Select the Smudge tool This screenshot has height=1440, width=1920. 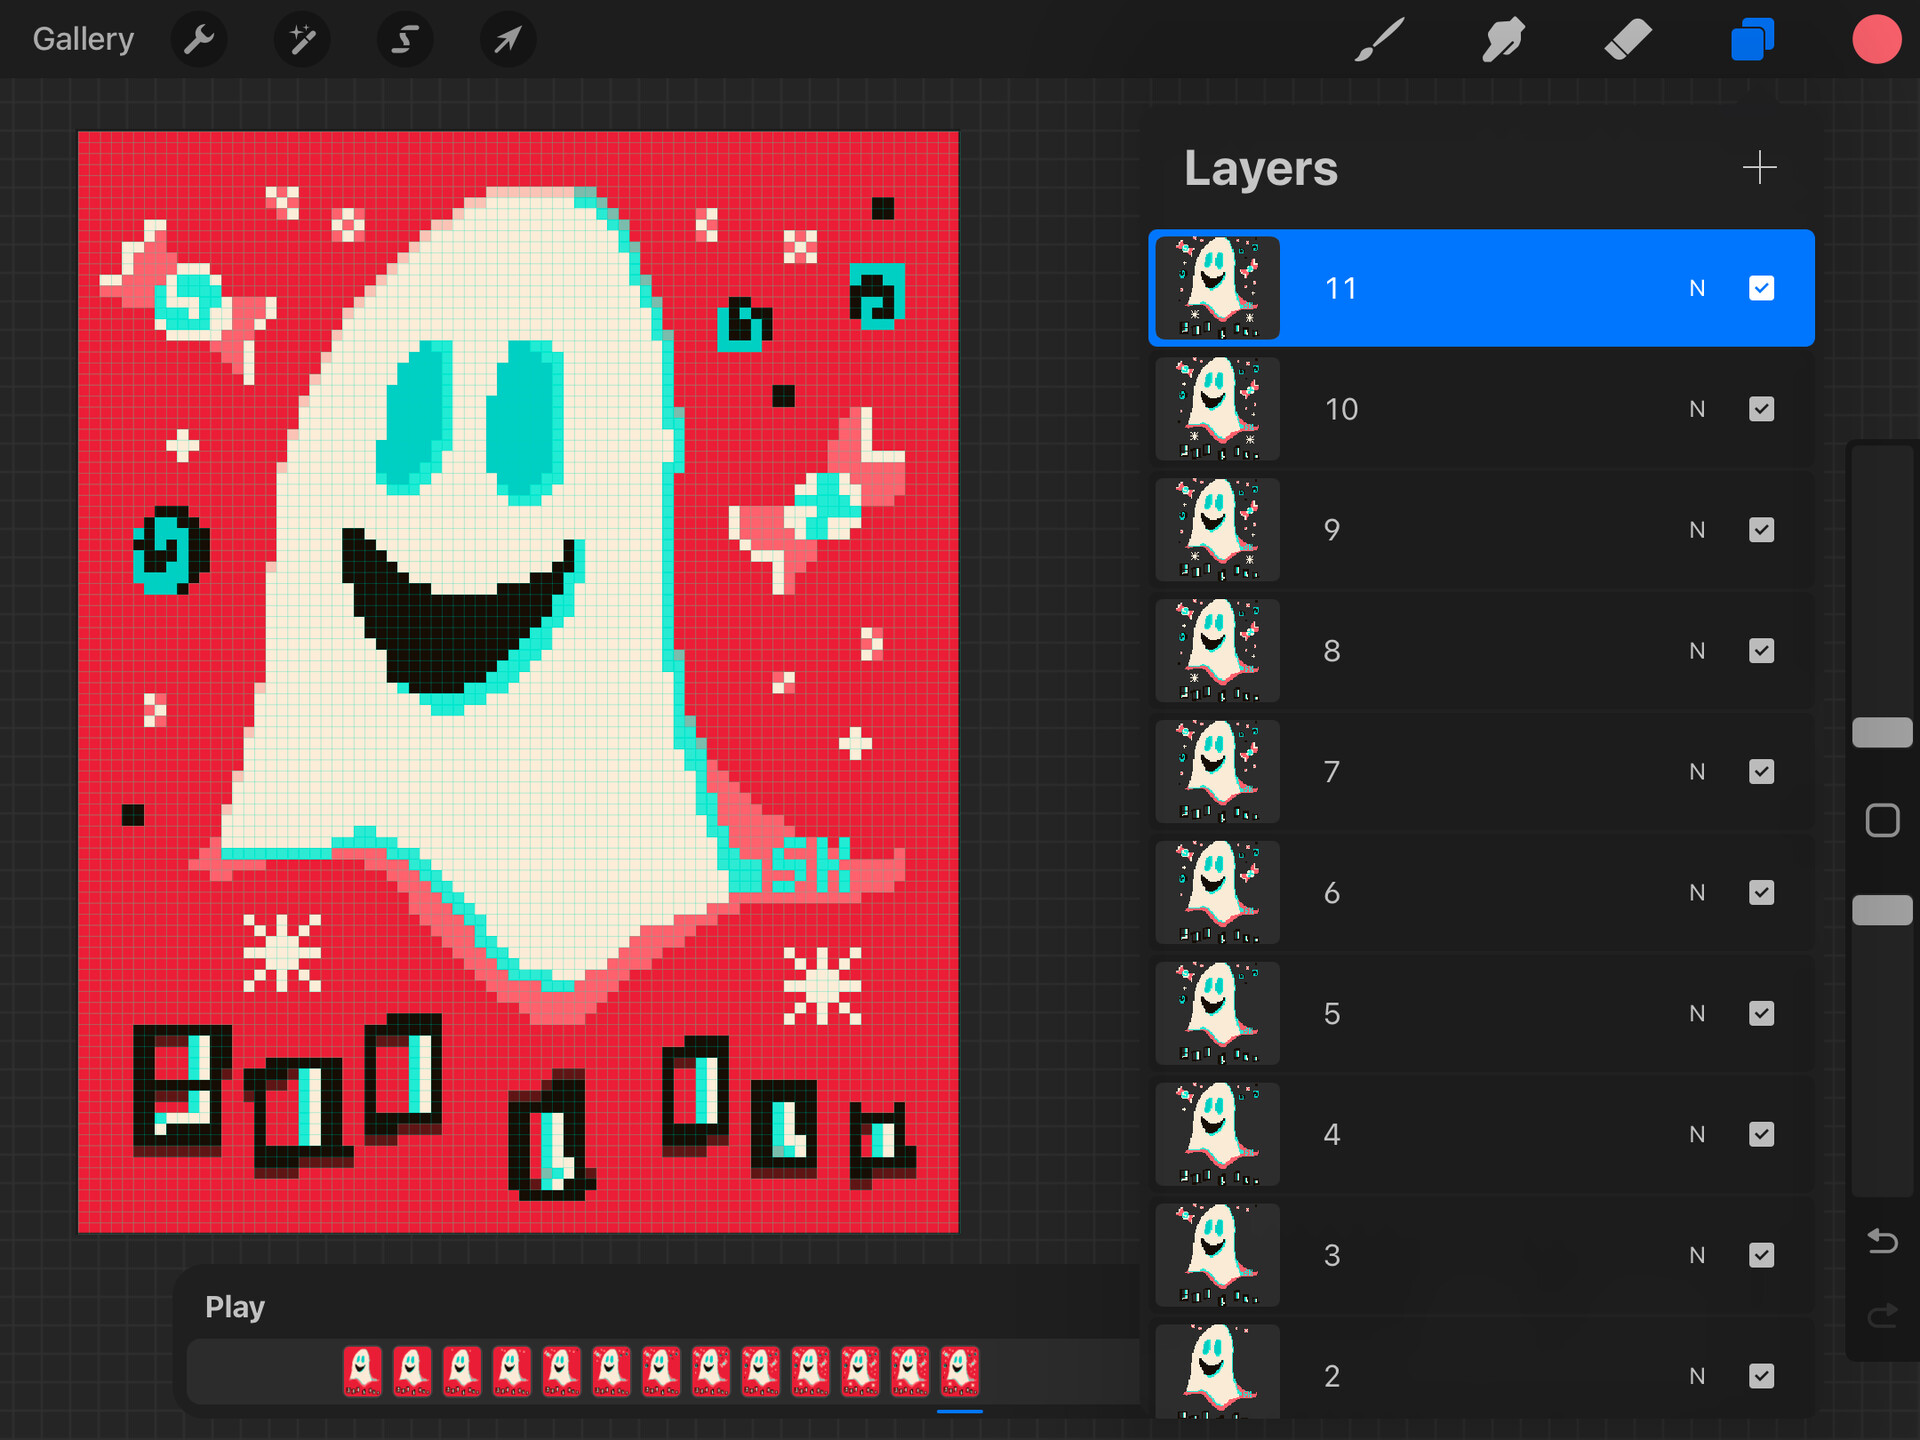coord(1503,39)
